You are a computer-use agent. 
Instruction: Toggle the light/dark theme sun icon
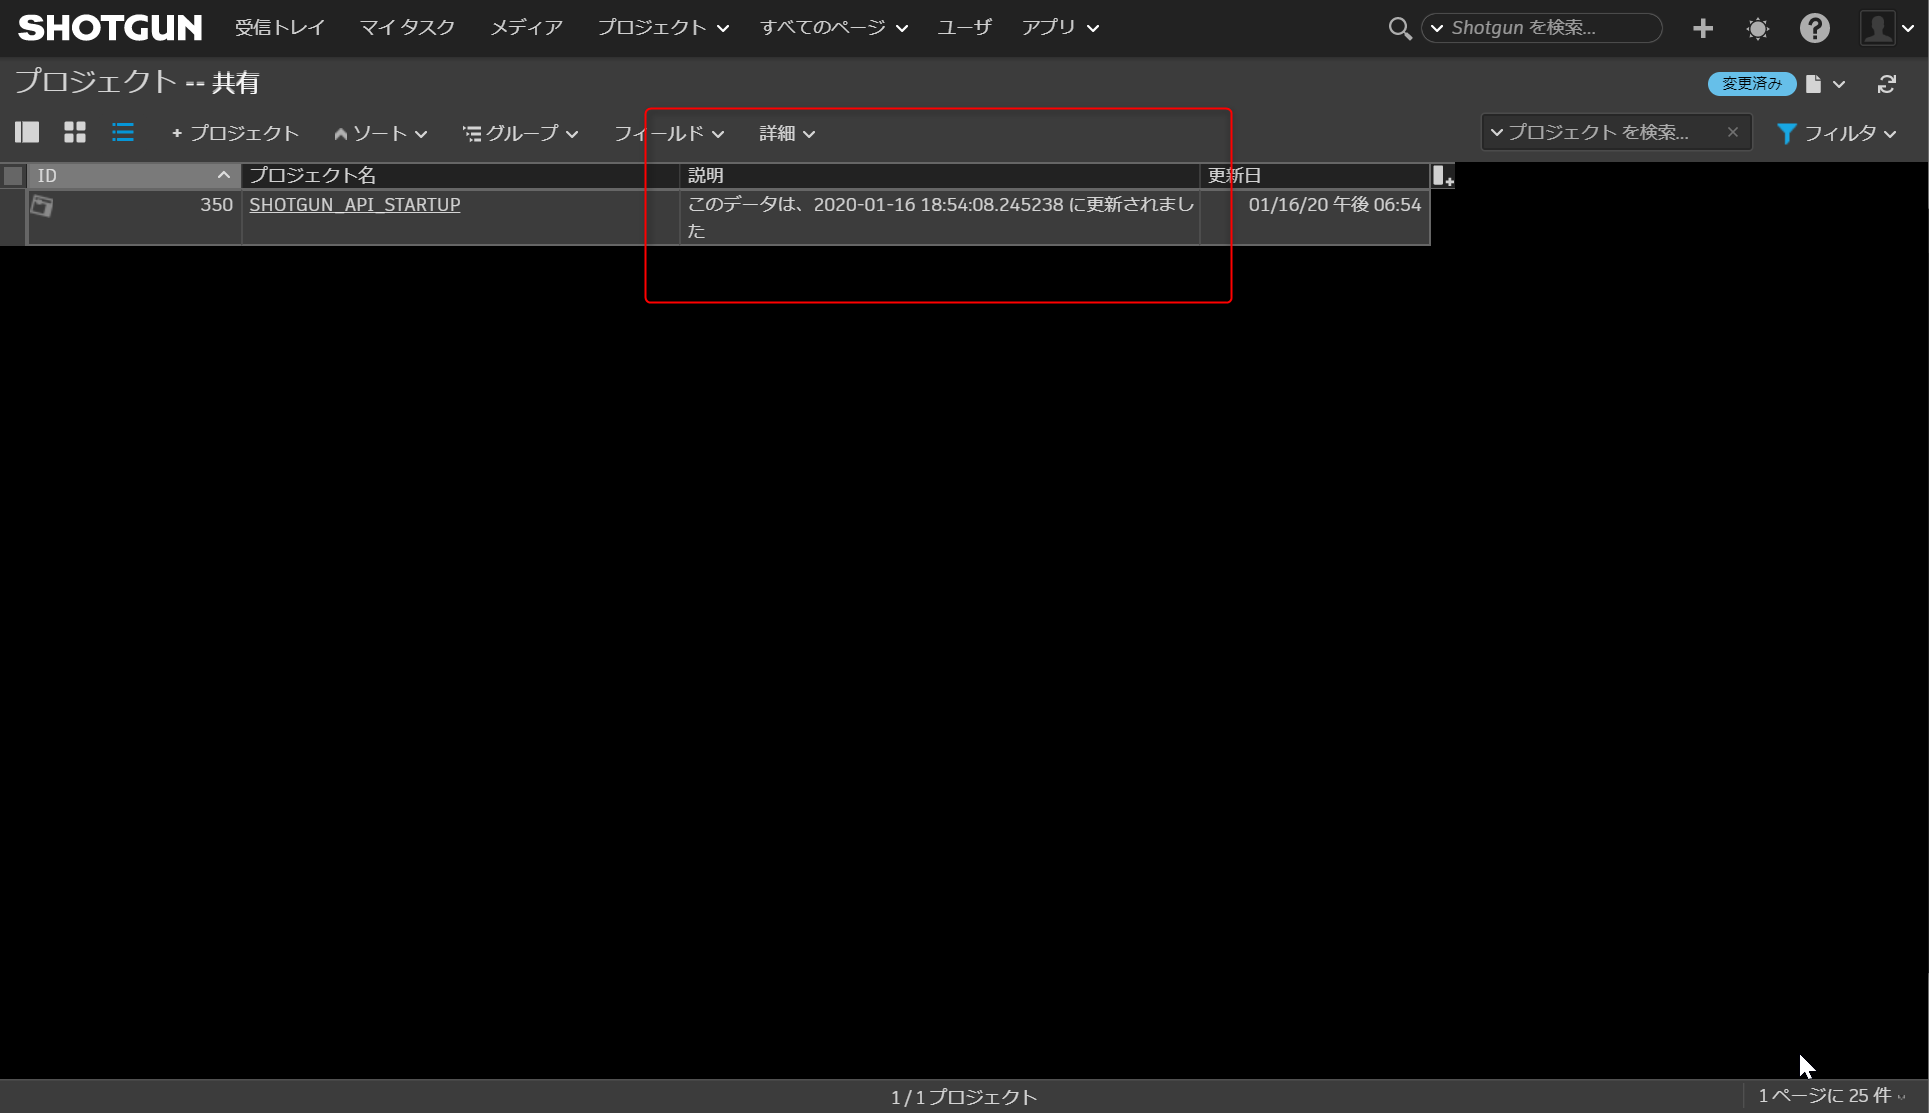pos(1757,28)
